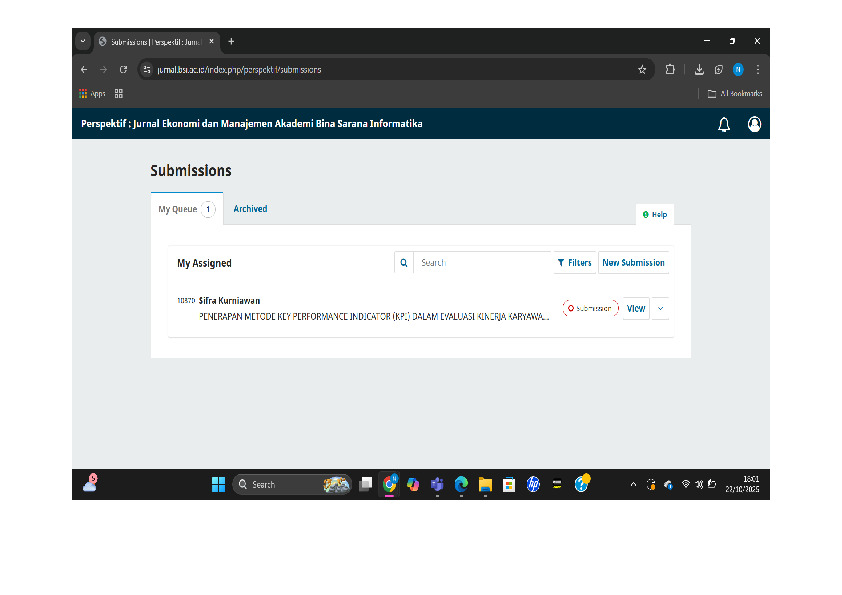Click the PENERAPAN METODE KEY PERFORMANCE INDICATOR title
This screenshot has height=595, width=842.
(374, 317)
